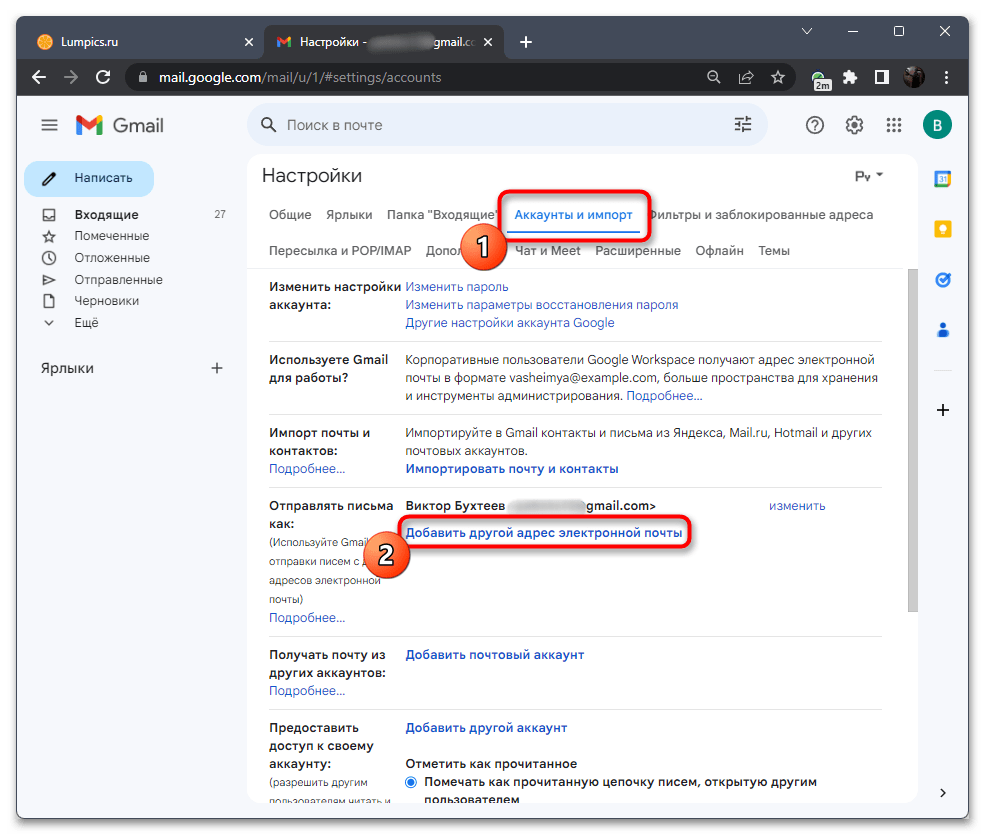Select the radio button under 'Отметить как прочитанное'
The image size is (985, 835).
[x=410, y=782]
